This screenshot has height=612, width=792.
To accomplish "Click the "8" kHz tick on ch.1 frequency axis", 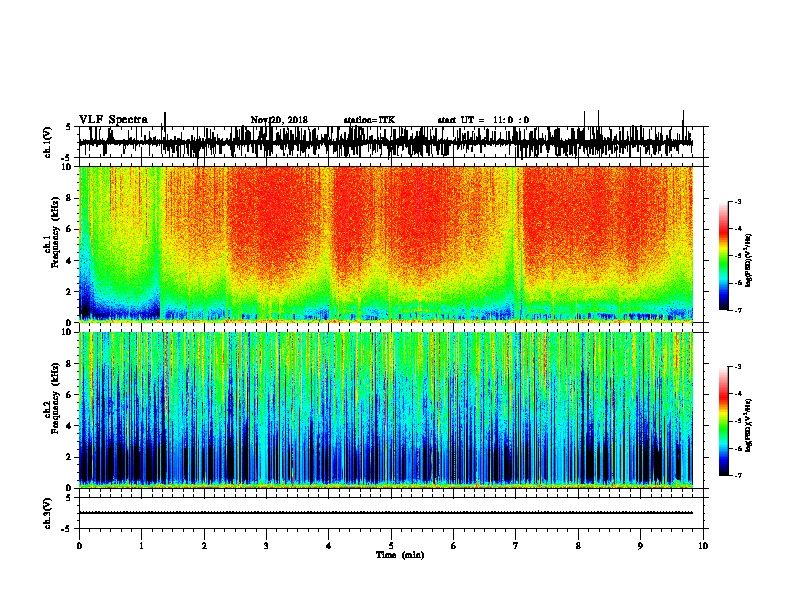I will pyautogui.click(x=69, y=198).
